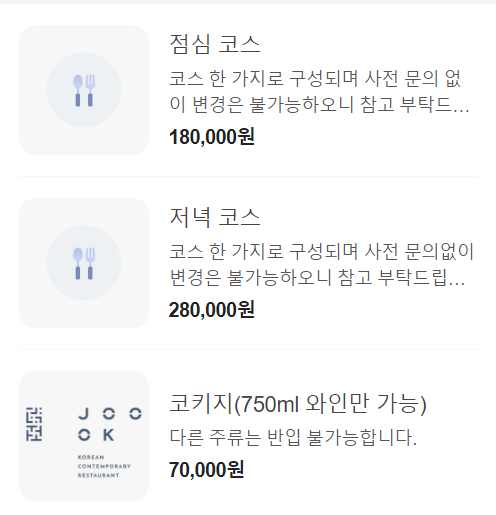Expand the truncated 점심 코스 description ellipsis

463,109
